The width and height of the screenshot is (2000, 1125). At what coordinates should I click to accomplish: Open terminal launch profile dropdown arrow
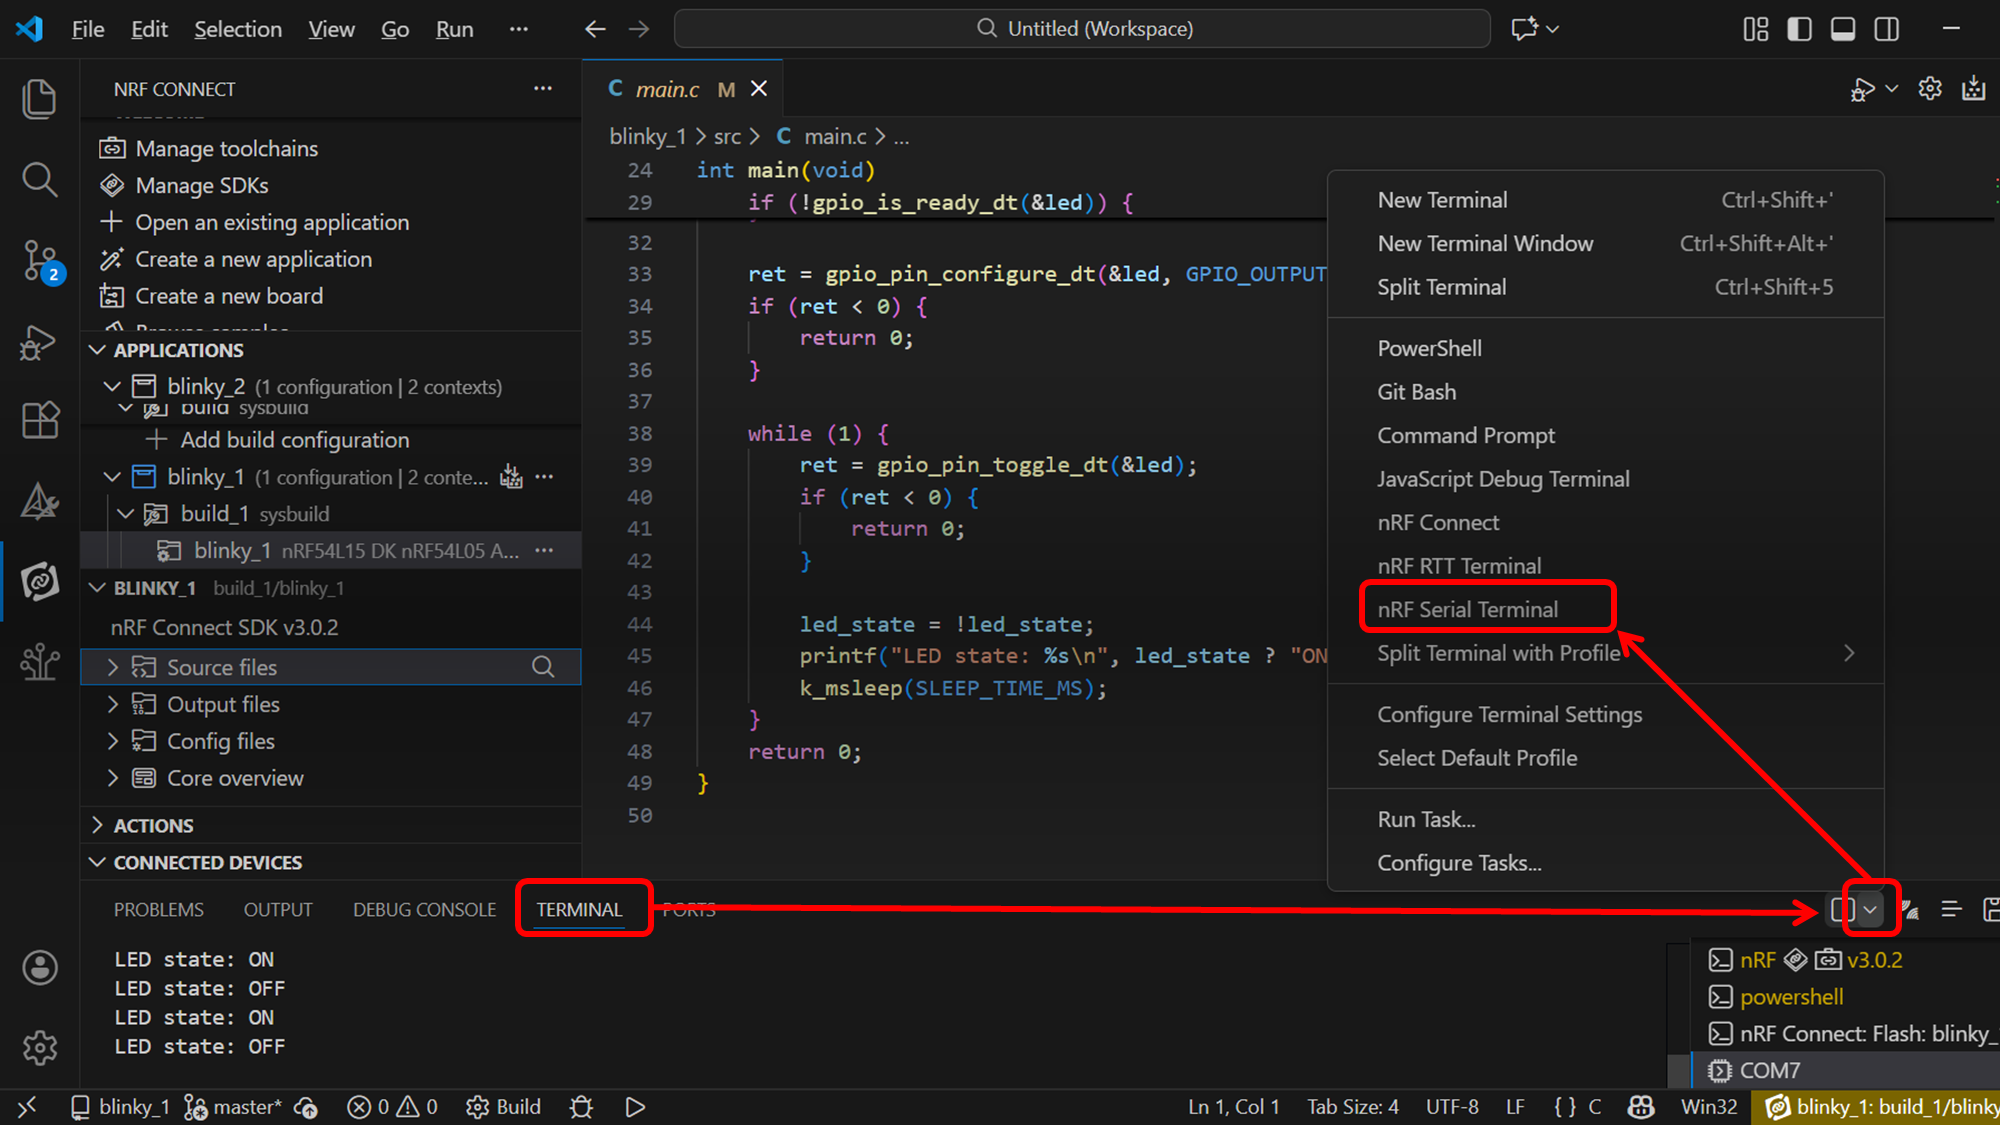pyautogui.click(x=1870, y=909)
